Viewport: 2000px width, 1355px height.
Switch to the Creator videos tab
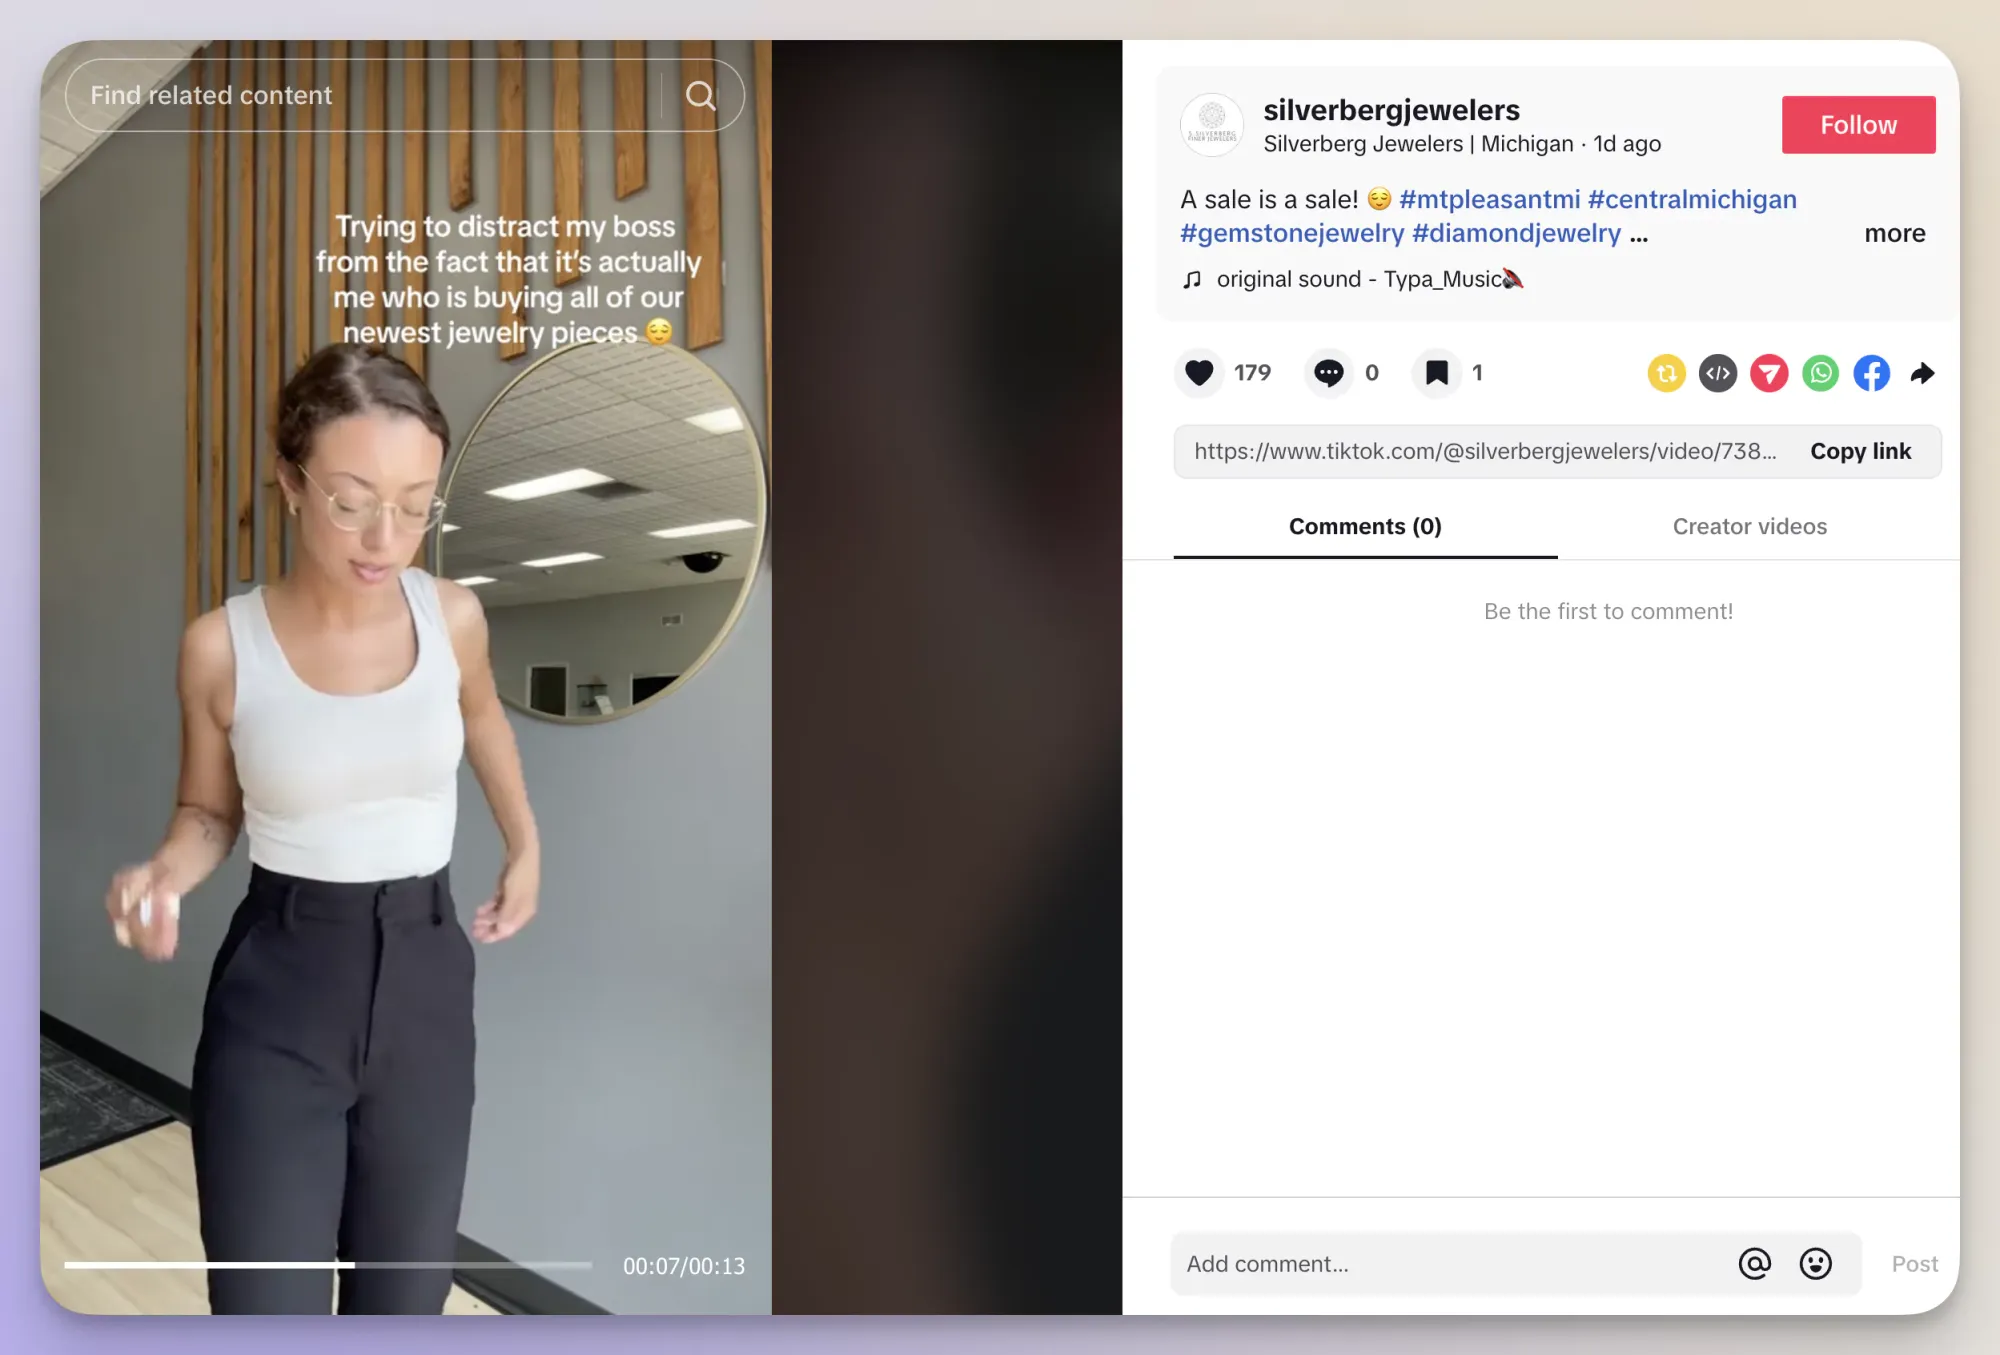coord(1751,525)
